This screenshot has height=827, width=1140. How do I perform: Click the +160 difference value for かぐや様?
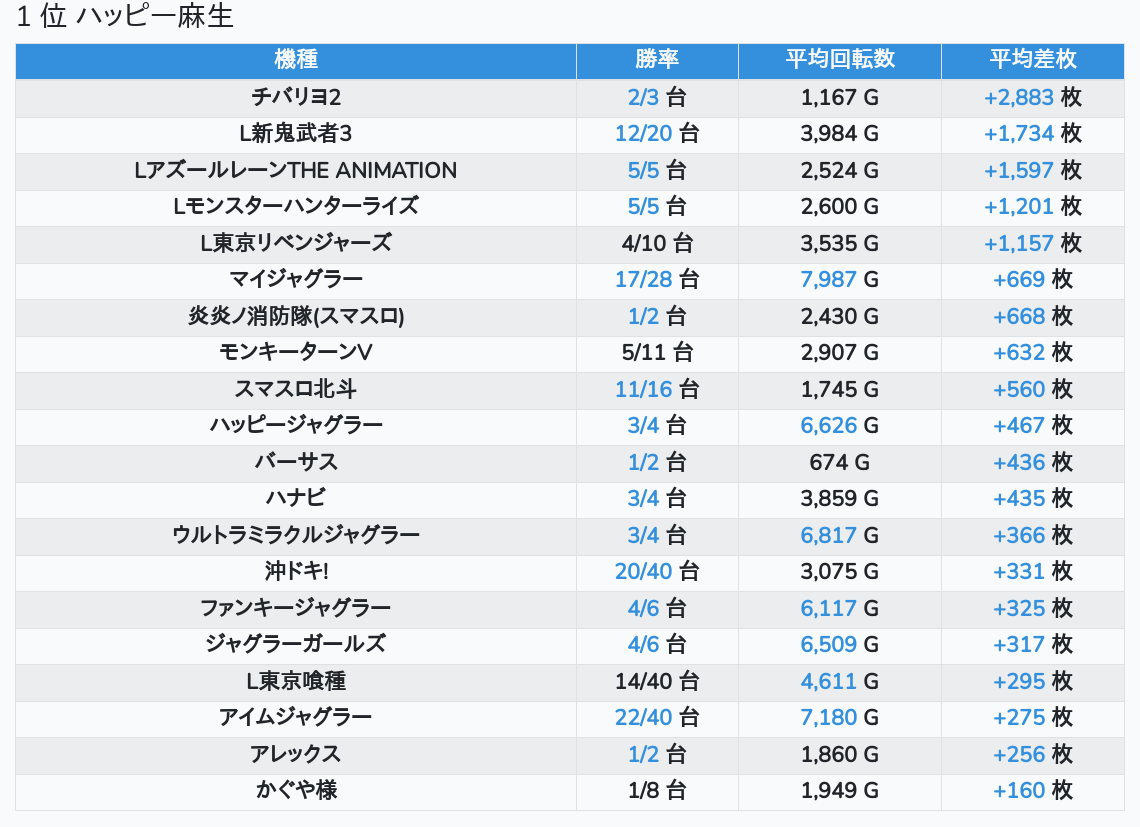point(1018,791)
